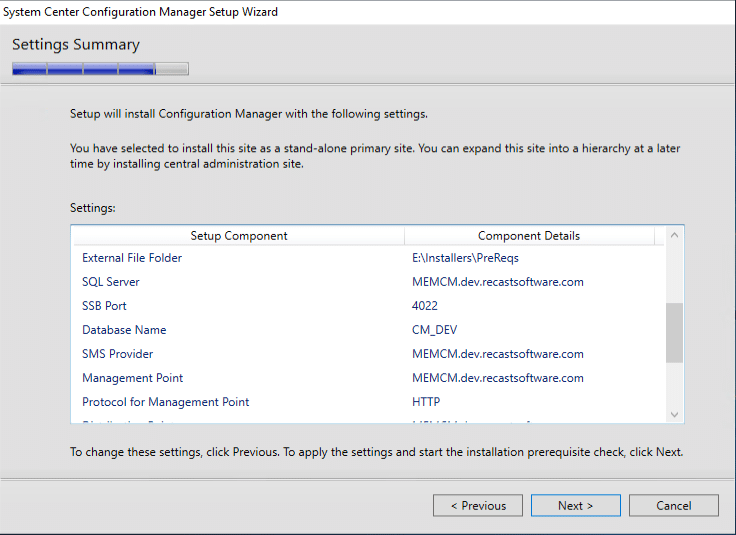Click the CM_DEV database value

[435, 330]
